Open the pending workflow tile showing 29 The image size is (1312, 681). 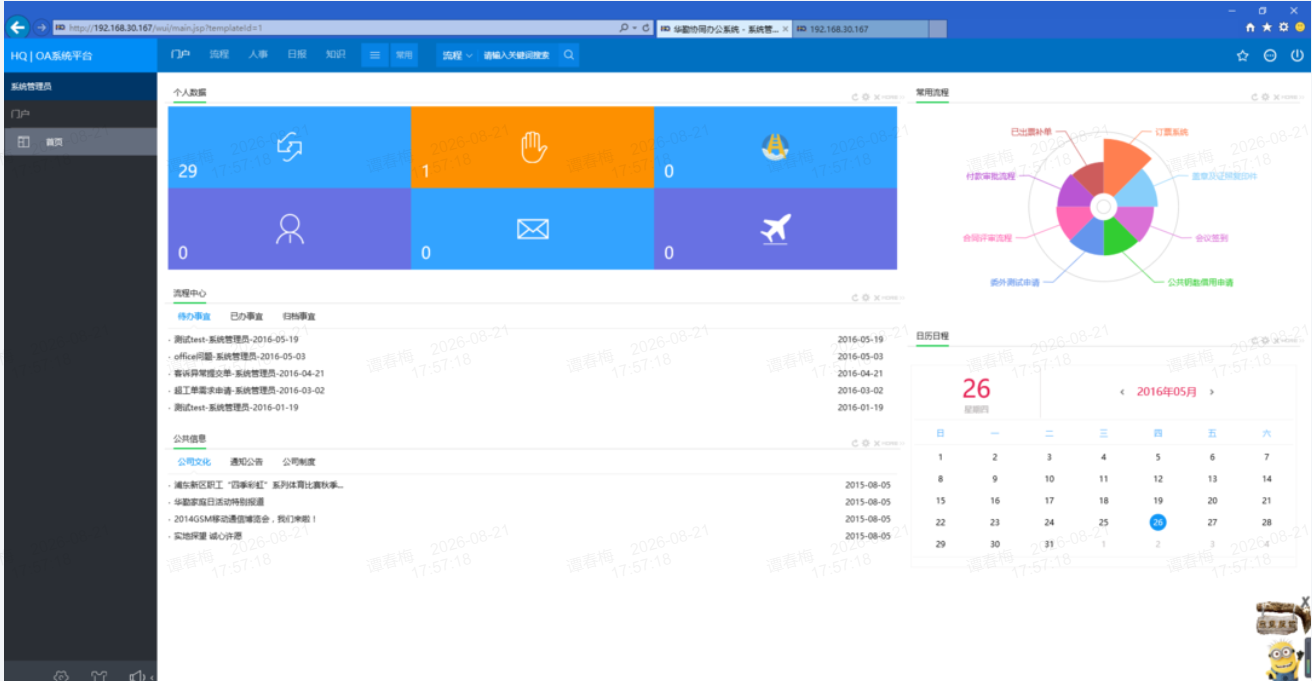click(289, 147)
